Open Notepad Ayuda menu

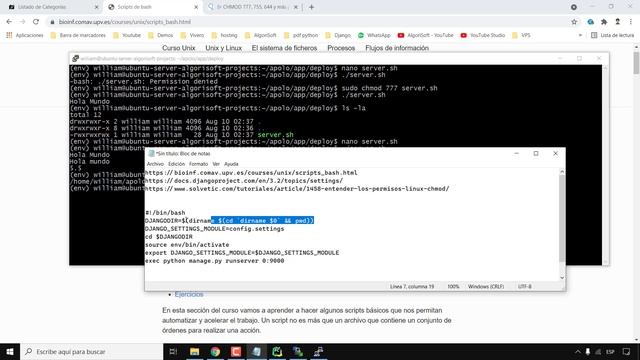231,164
